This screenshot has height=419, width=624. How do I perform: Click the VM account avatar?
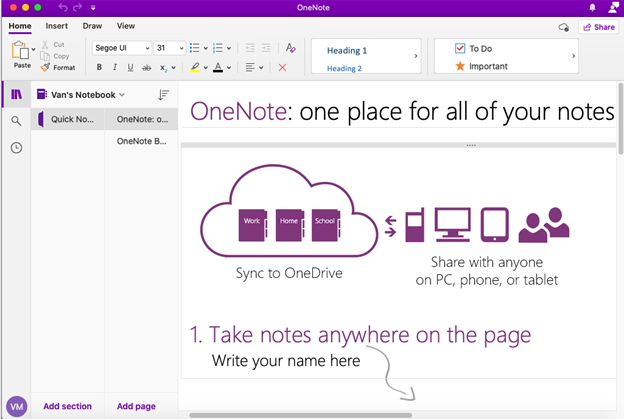[17, 406]
